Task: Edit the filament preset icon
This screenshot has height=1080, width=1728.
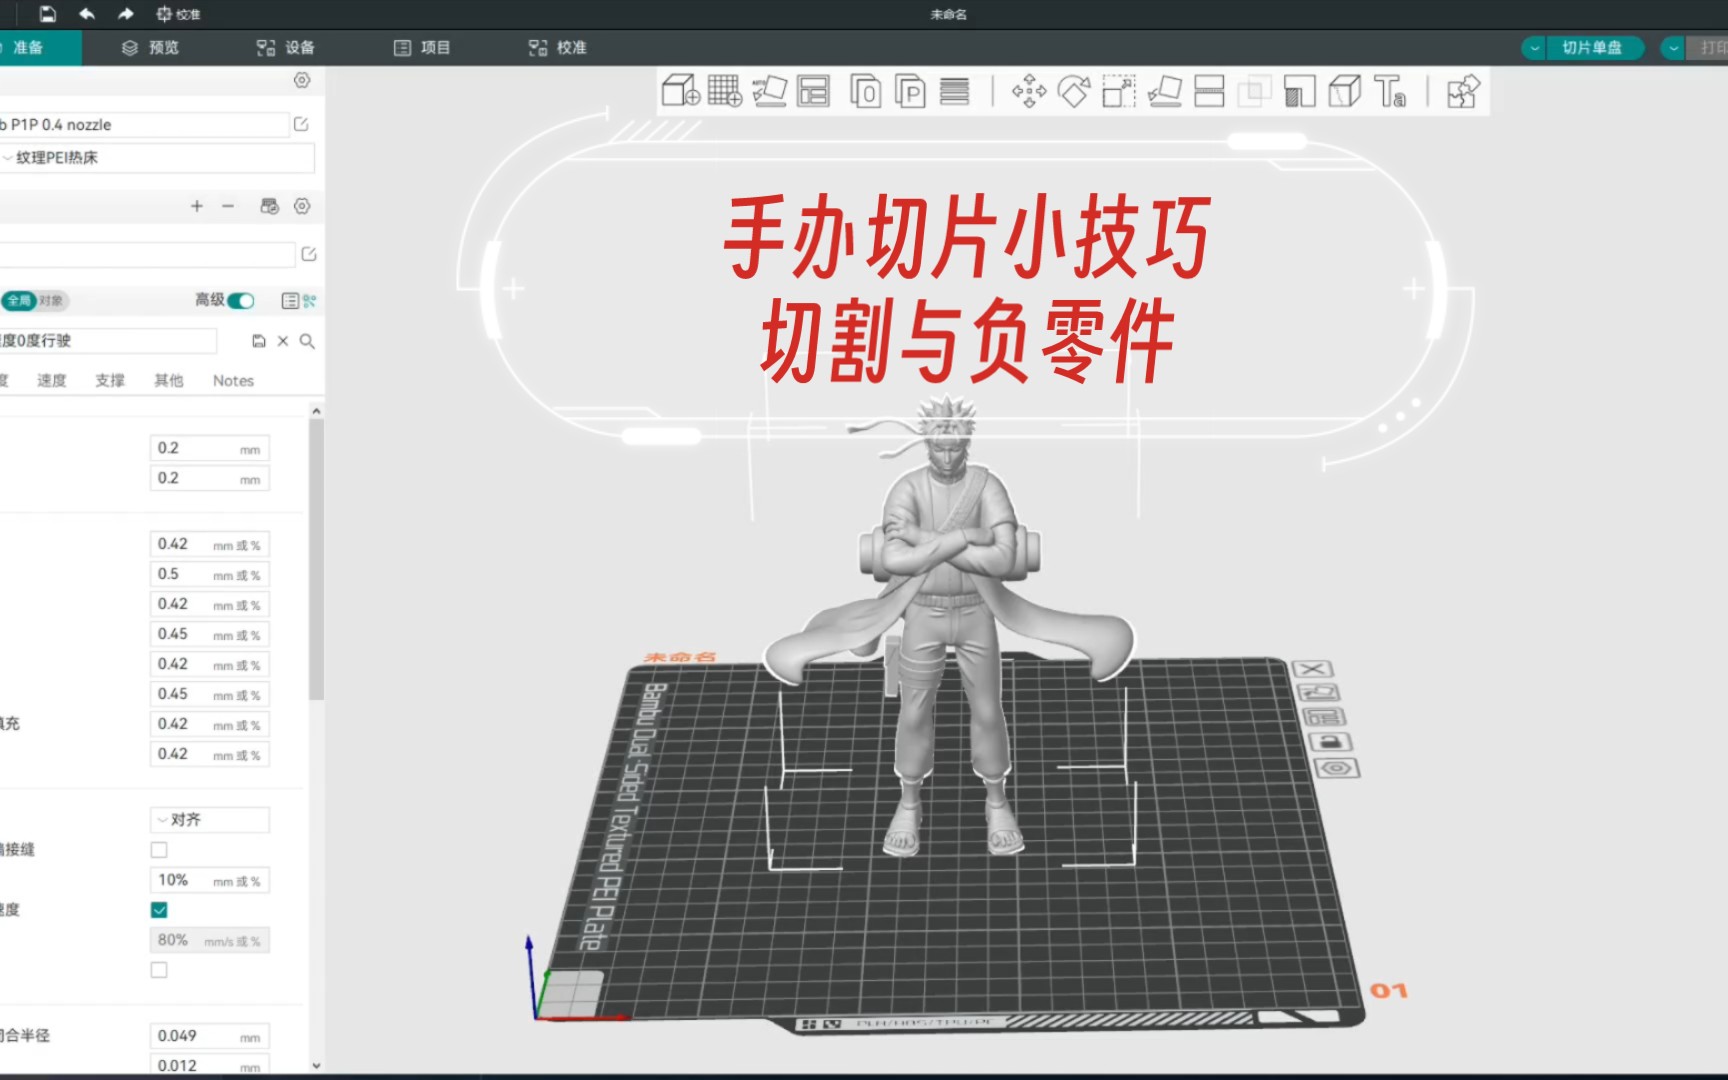Action: [309, 254]
